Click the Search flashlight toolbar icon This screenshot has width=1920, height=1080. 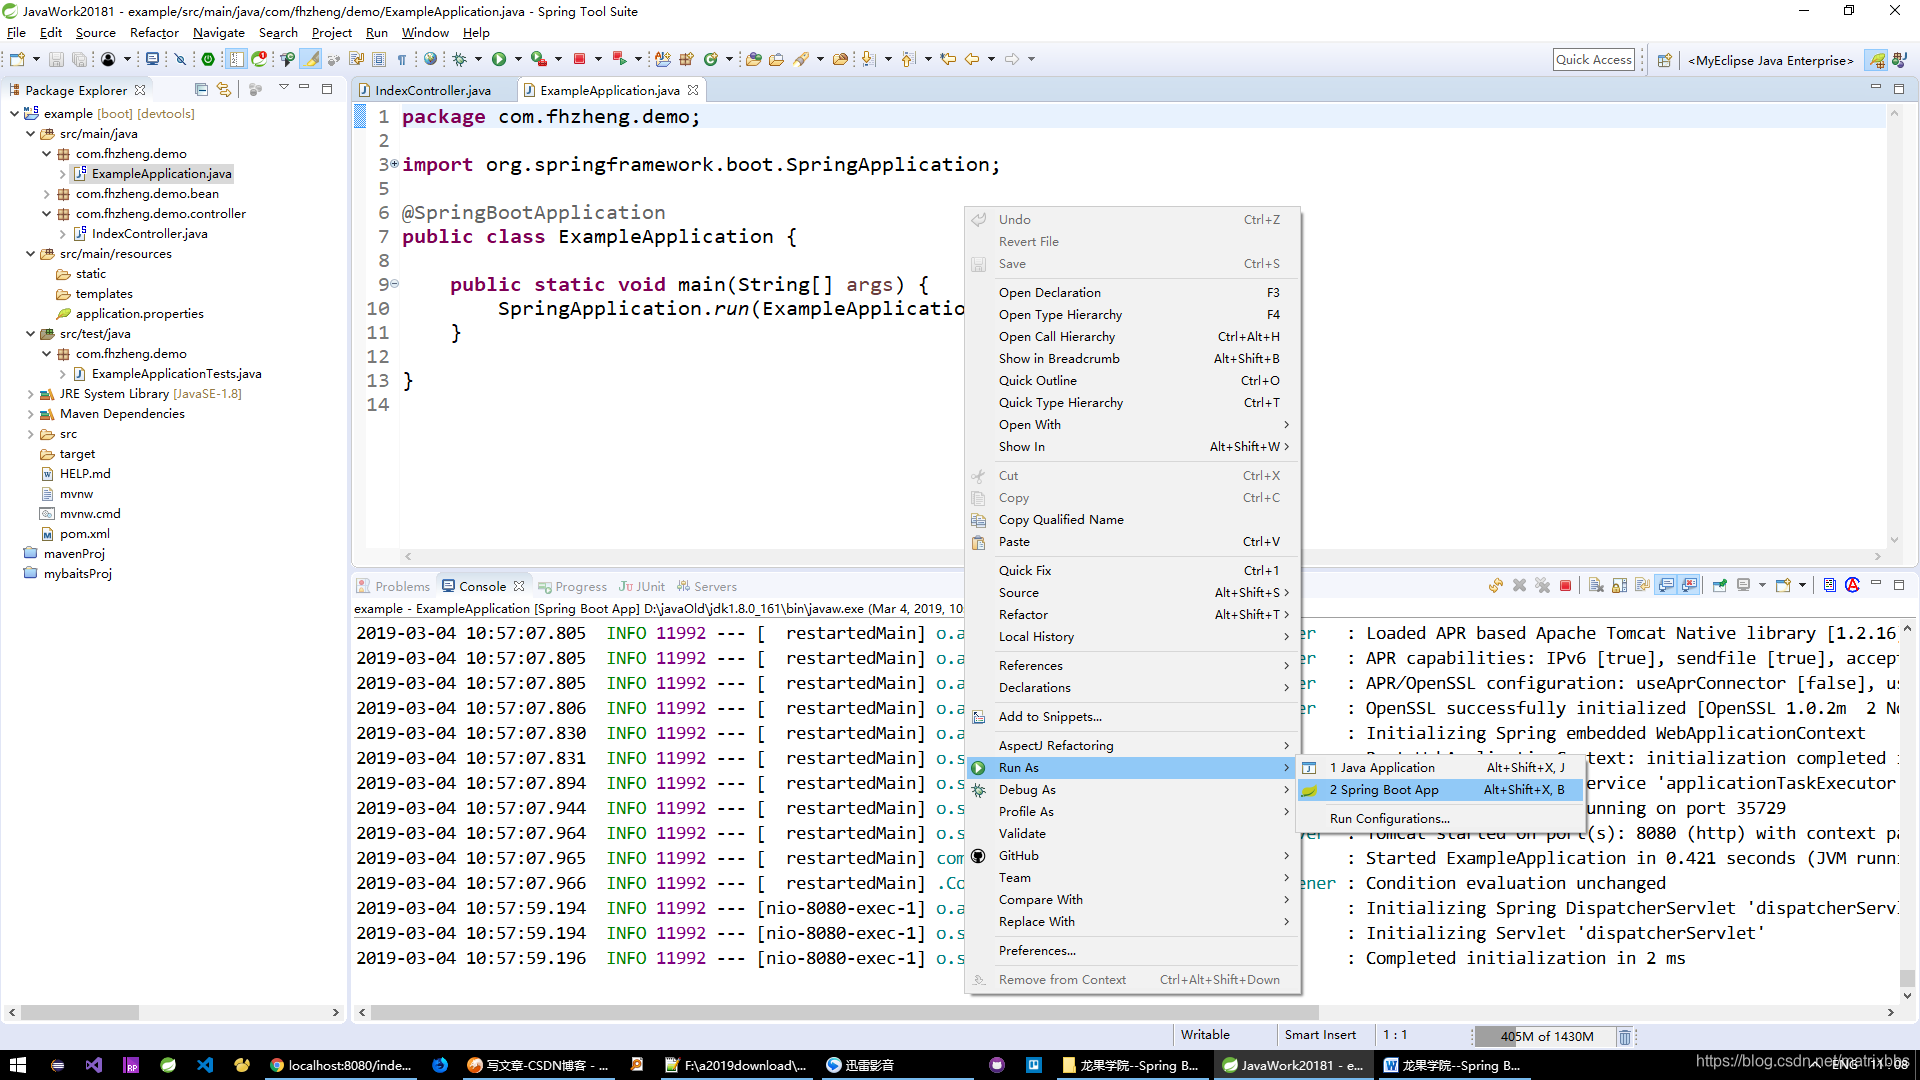(801, 59)
